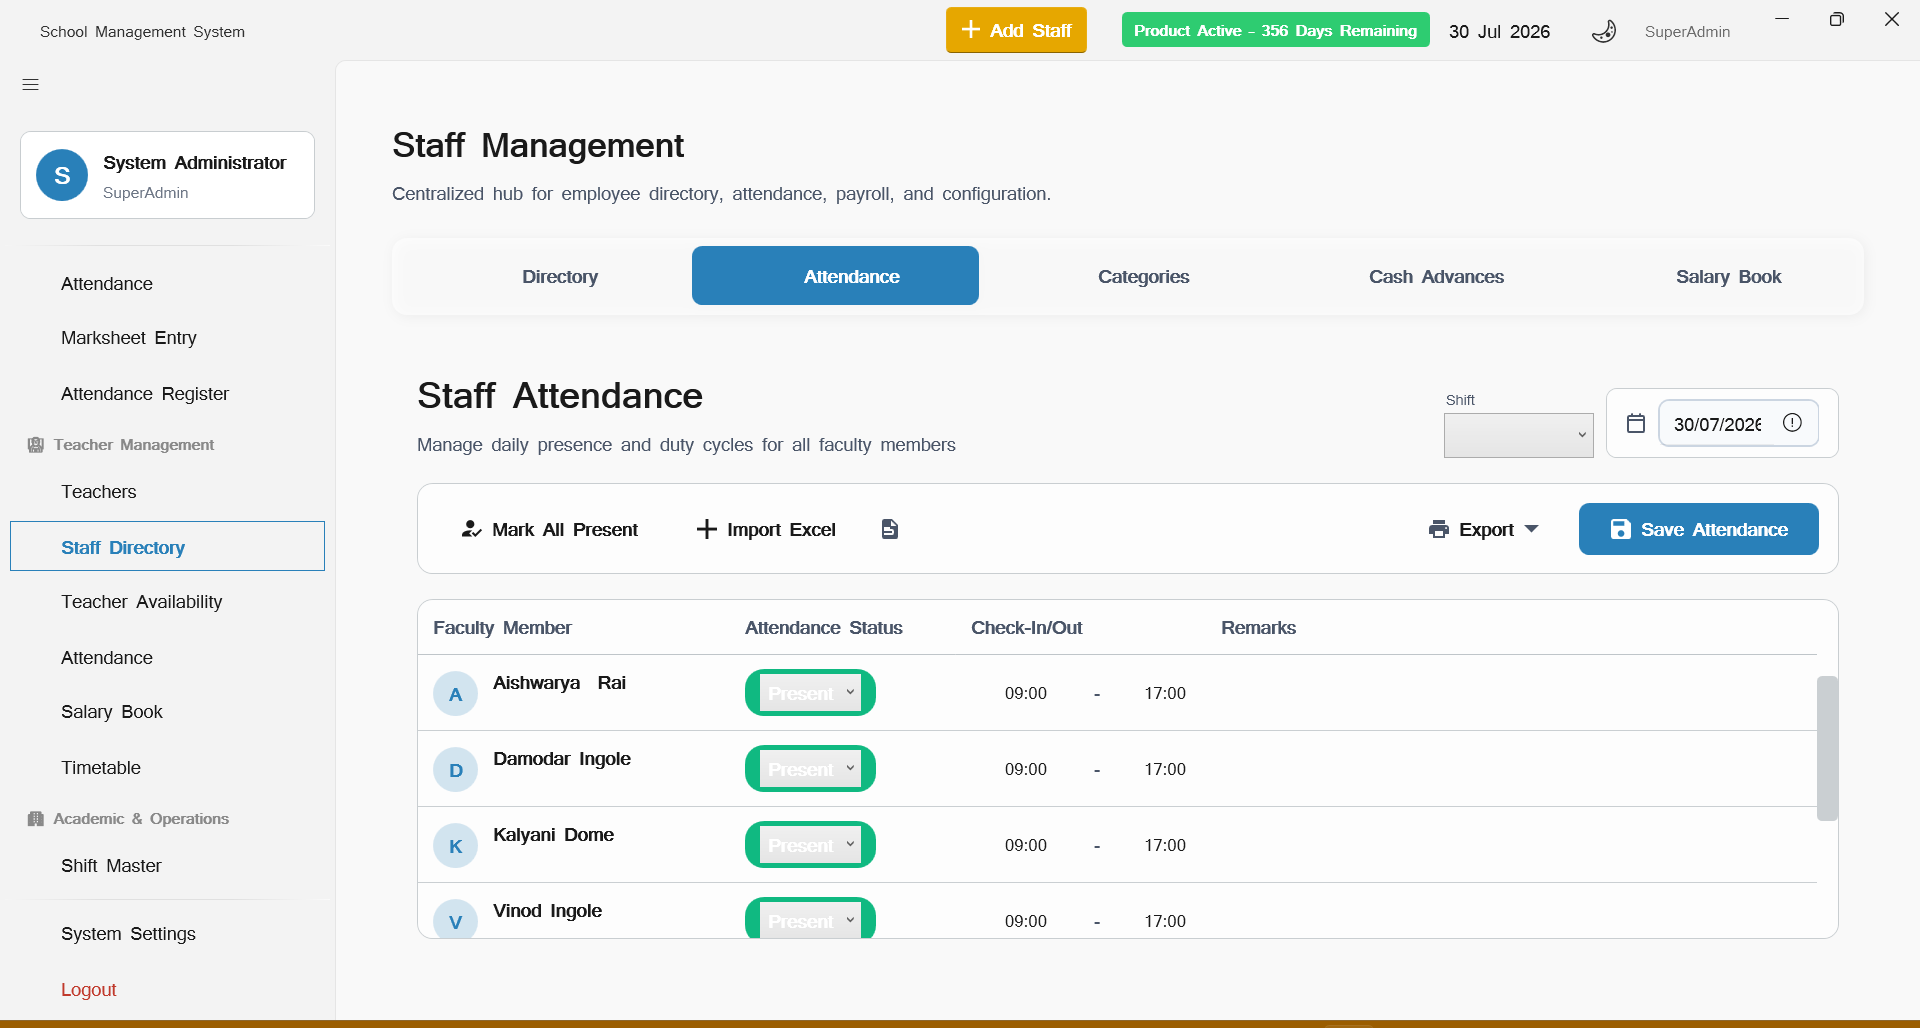Click the System Administrator S avatar
The image size is (1920, 1028).
coord(62,175)
